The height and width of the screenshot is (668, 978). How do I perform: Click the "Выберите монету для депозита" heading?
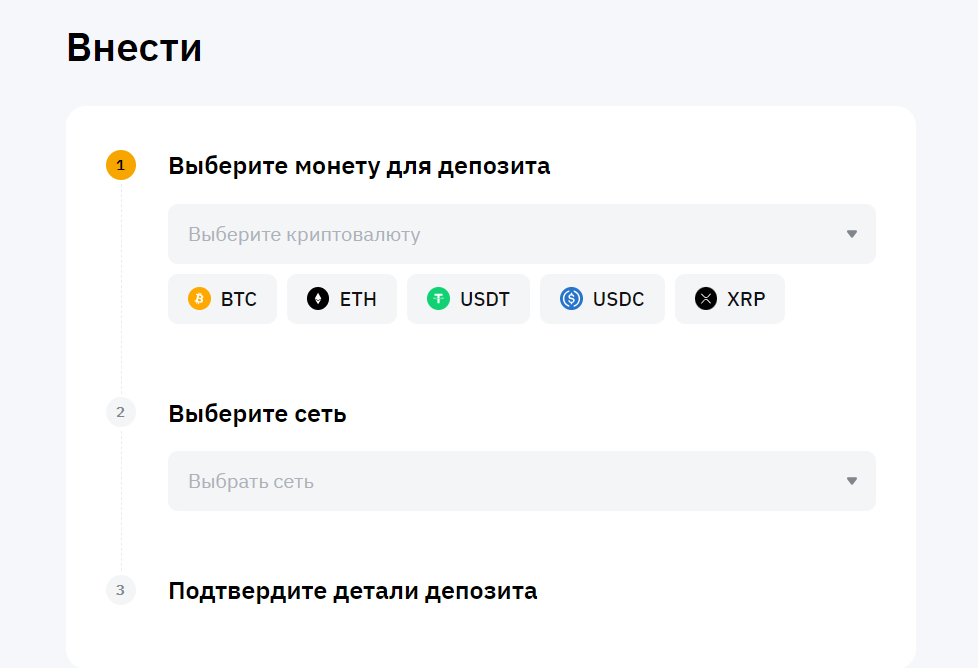click(359, 166)
